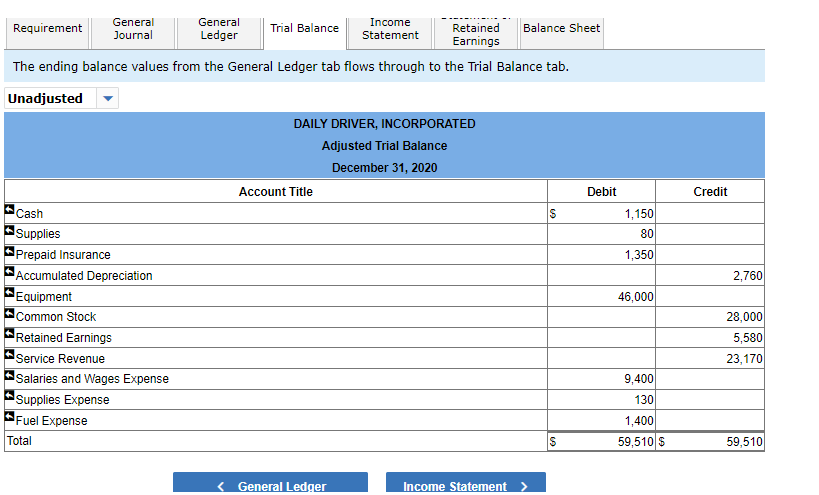Click the link icon beside Cash
819x495 pixels.
(9, 209)
